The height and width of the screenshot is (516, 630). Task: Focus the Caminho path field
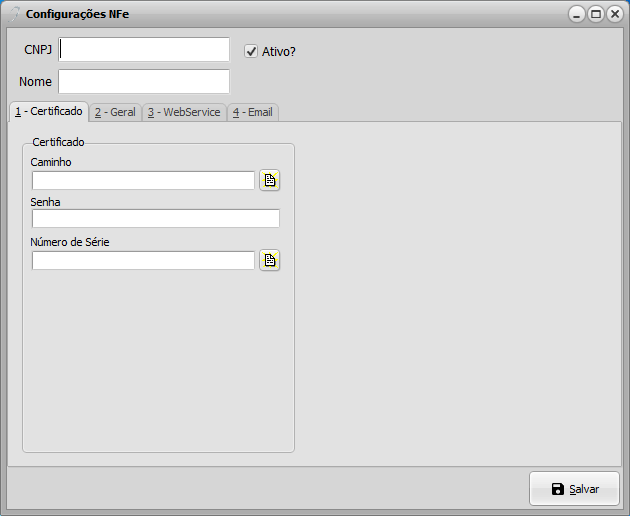(x=143, y=180)
